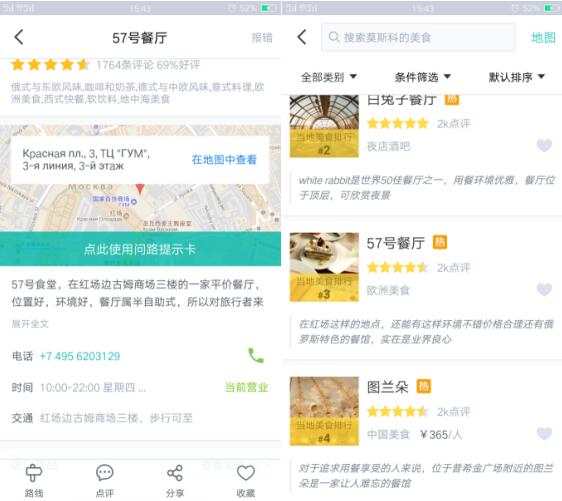Favorite 白兔子餐厅 with heart toggle
This screenshot has height=501, width=562.
tap(544, 145)
